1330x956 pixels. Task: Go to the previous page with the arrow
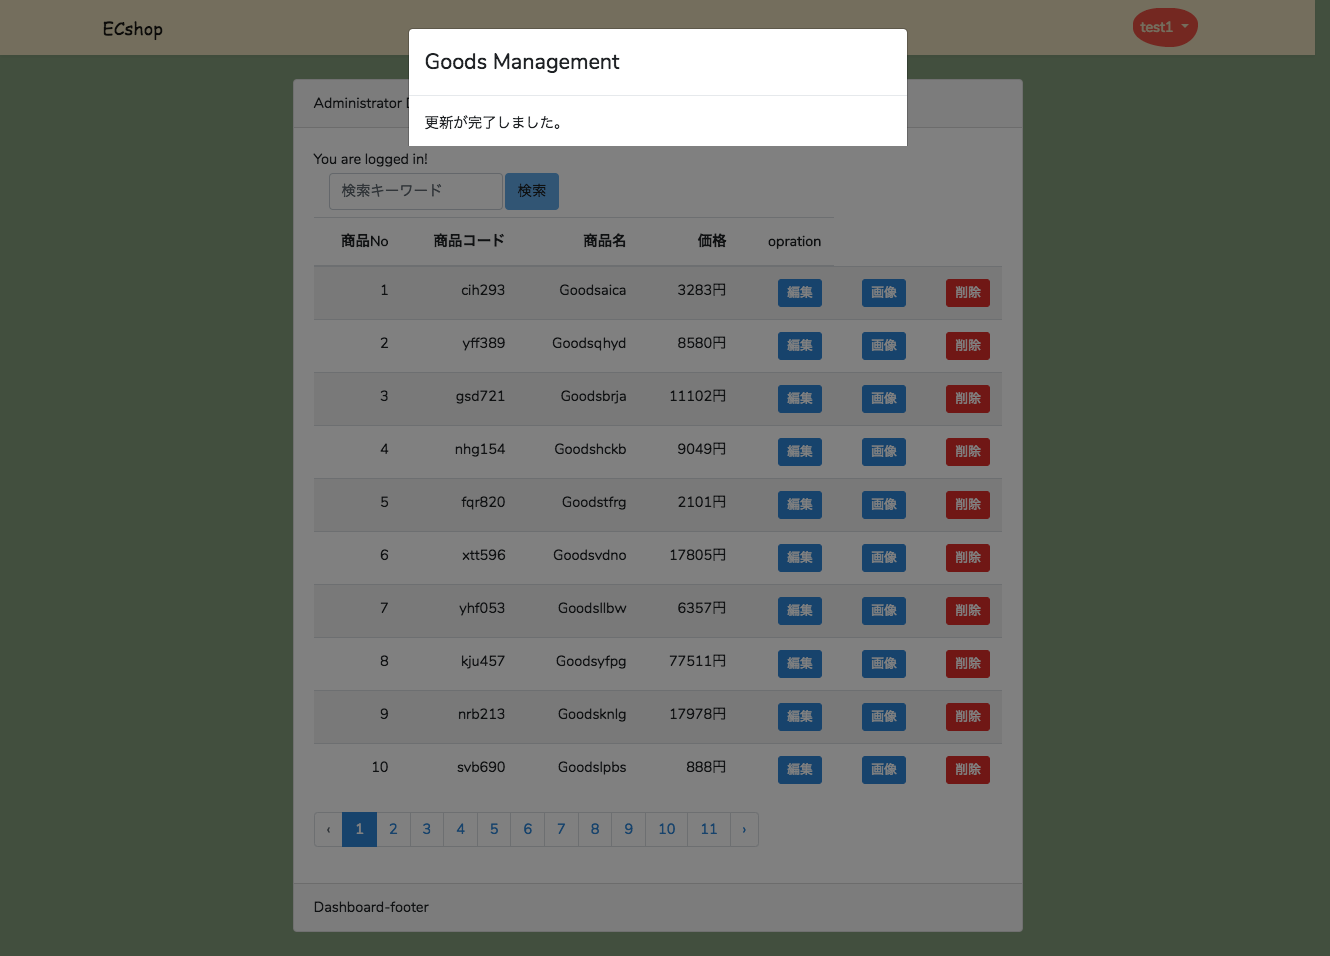(328, 829)
